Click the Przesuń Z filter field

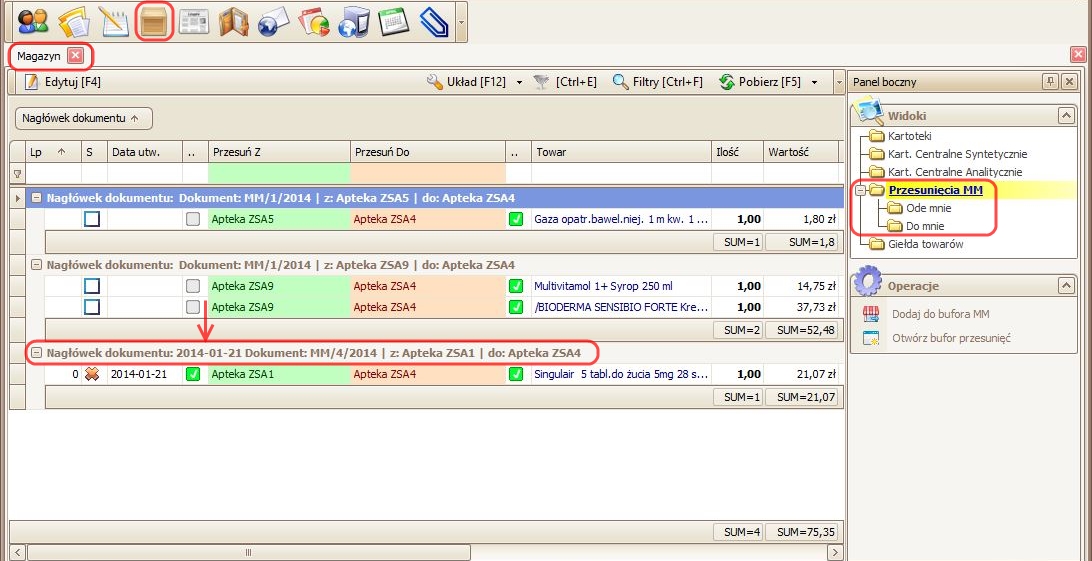pyautogui.click(x=279, y=173)
